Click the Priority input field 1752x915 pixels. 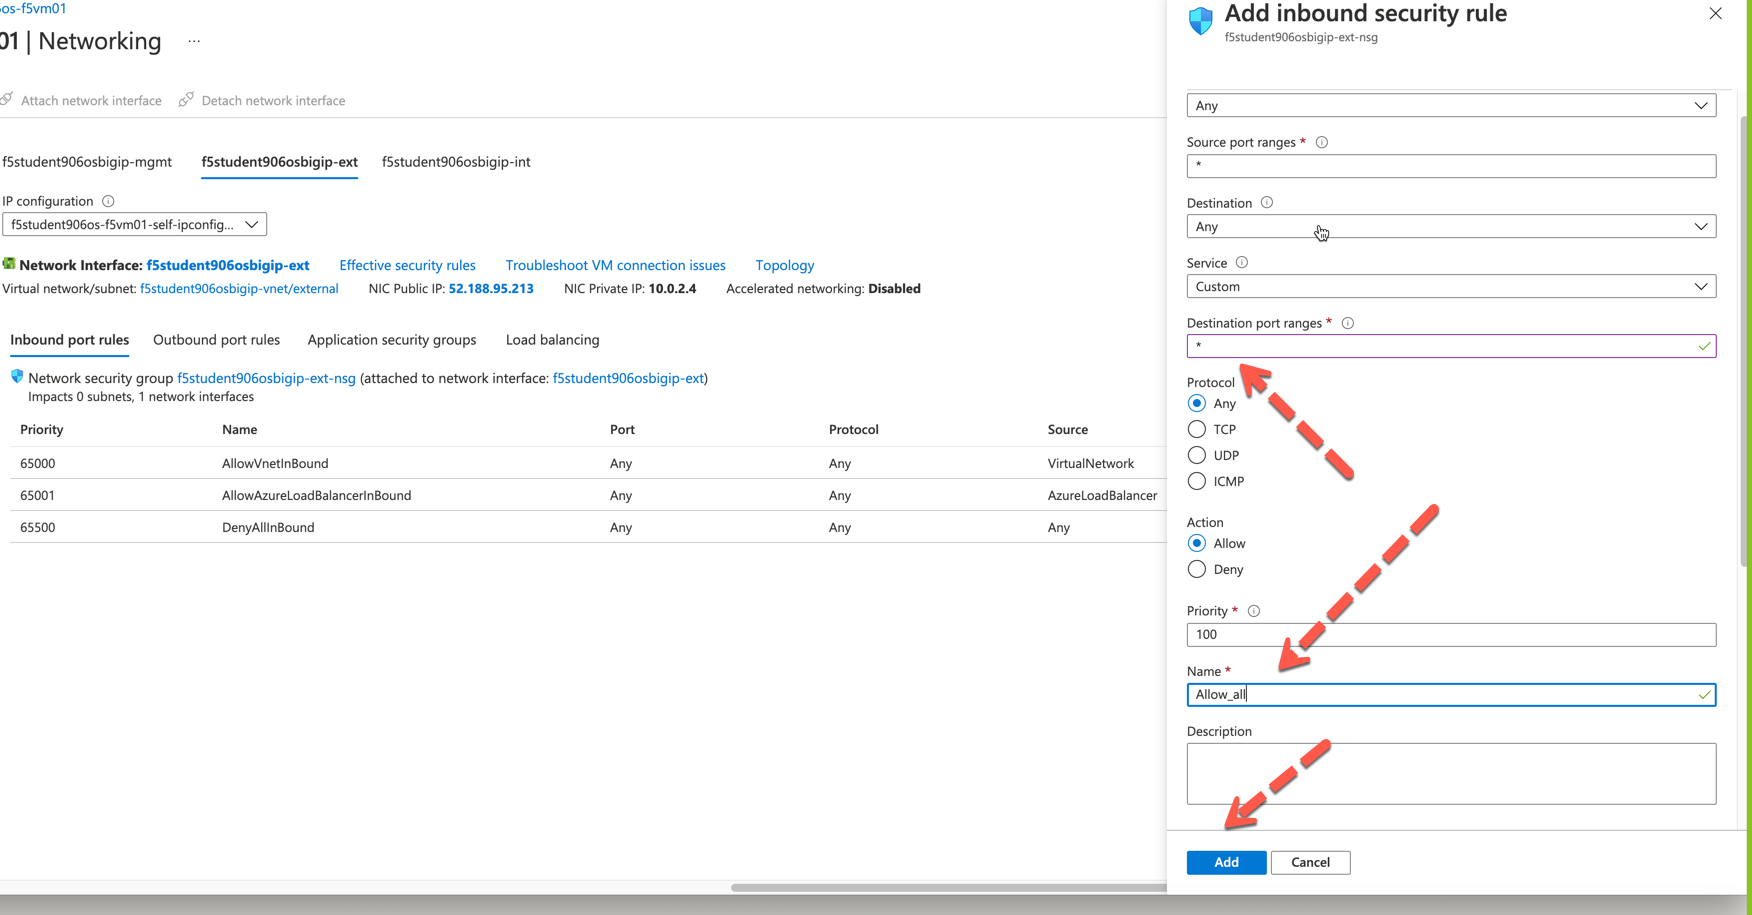click(1451, 635)
